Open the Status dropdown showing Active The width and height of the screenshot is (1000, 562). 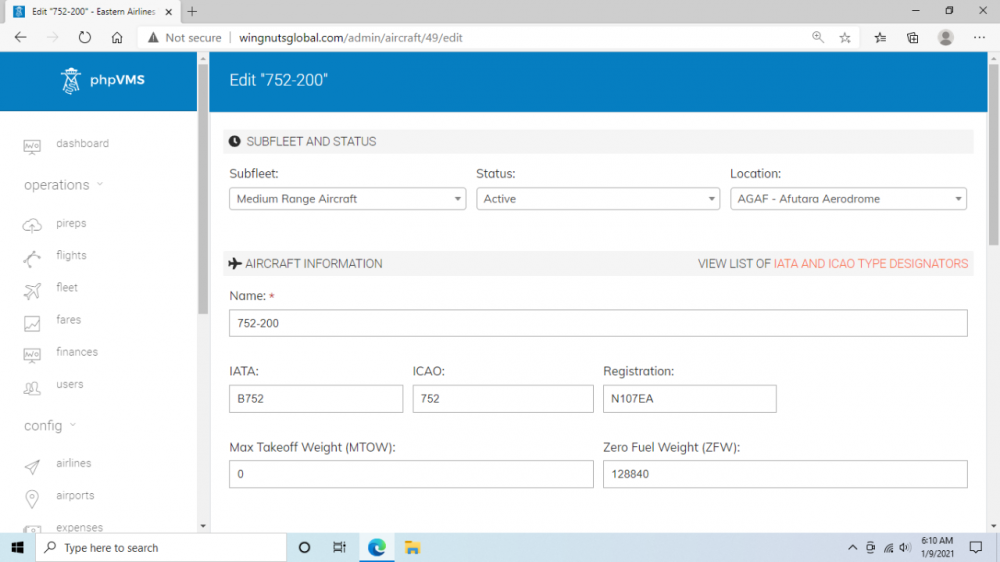click(x=597, y=199)
